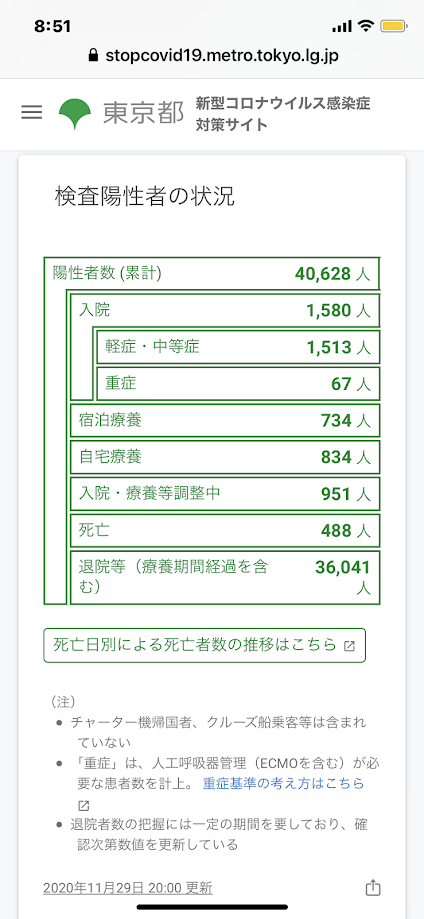The image size is (424, 919).
Task: Follow the 重症基準の考え方はこちら link
Action: pyautogui.click(x=283, y=784)
